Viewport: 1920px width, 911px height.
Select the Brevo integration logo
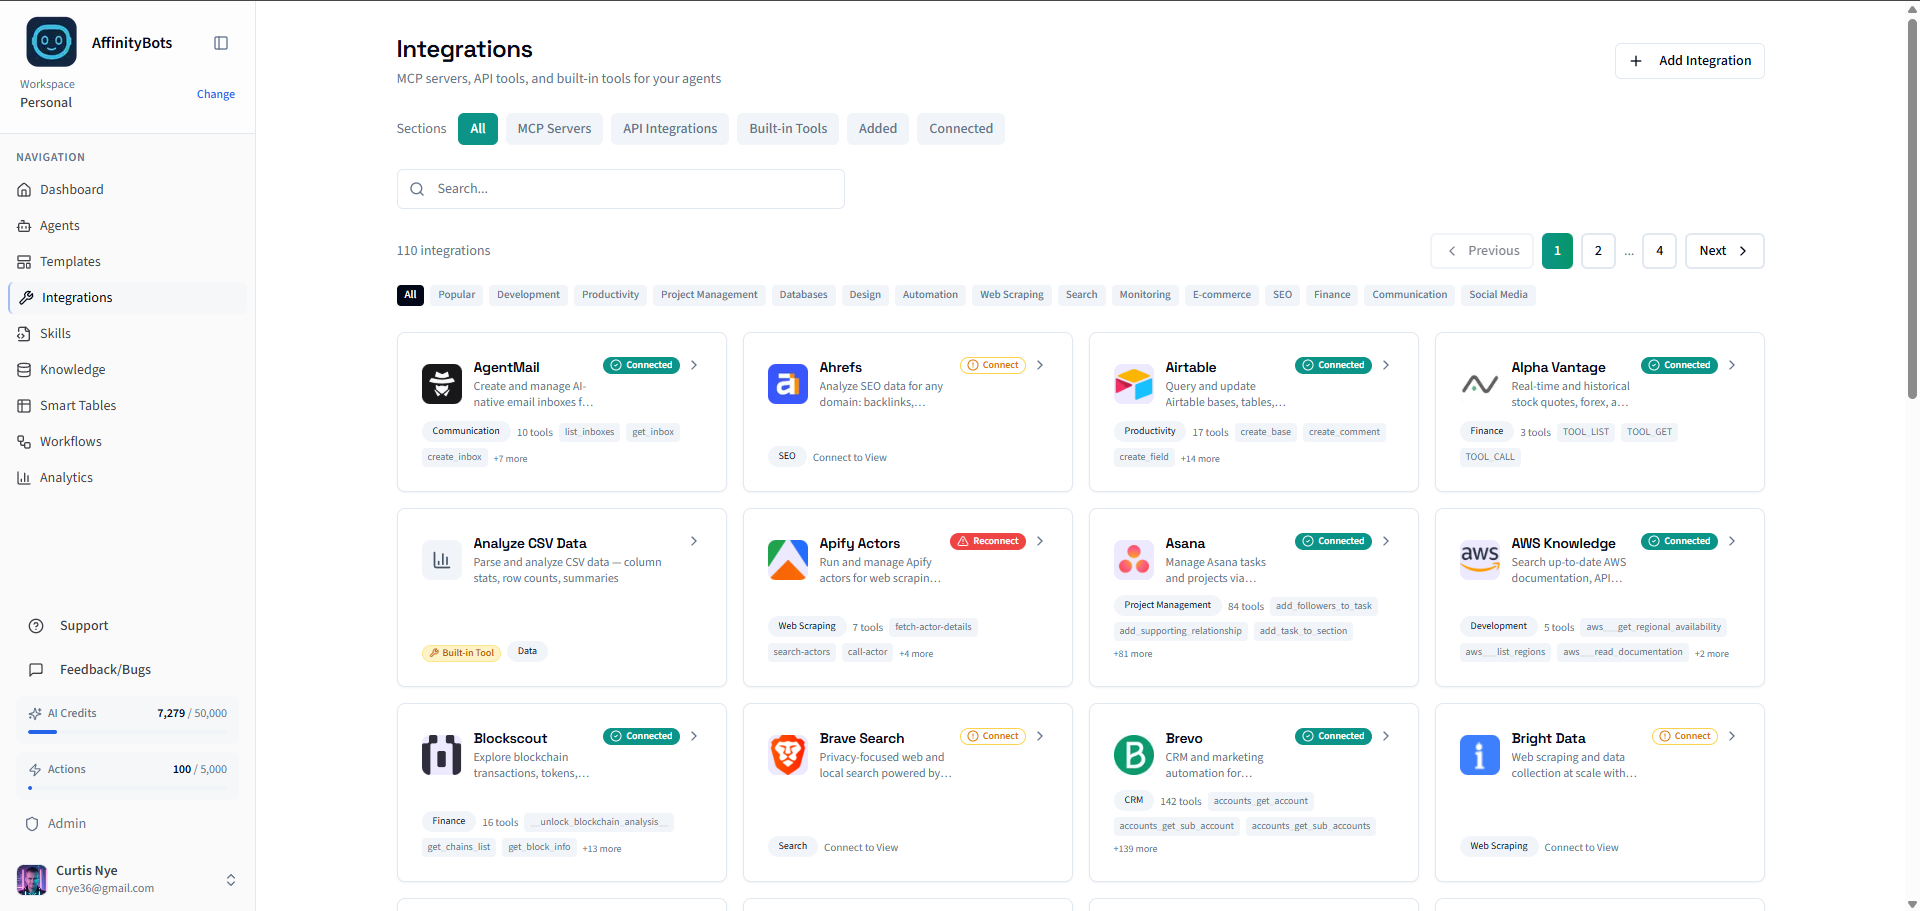click(x=1133, y=755)
